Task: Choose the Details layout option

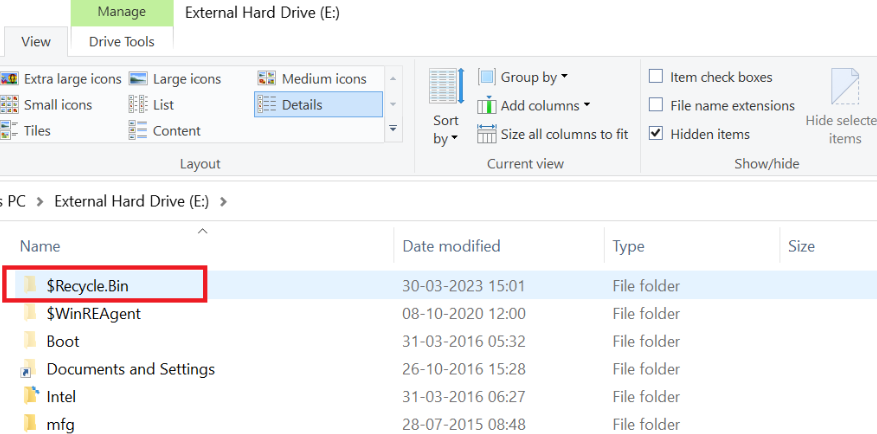Action: click(x=318, y=105)
